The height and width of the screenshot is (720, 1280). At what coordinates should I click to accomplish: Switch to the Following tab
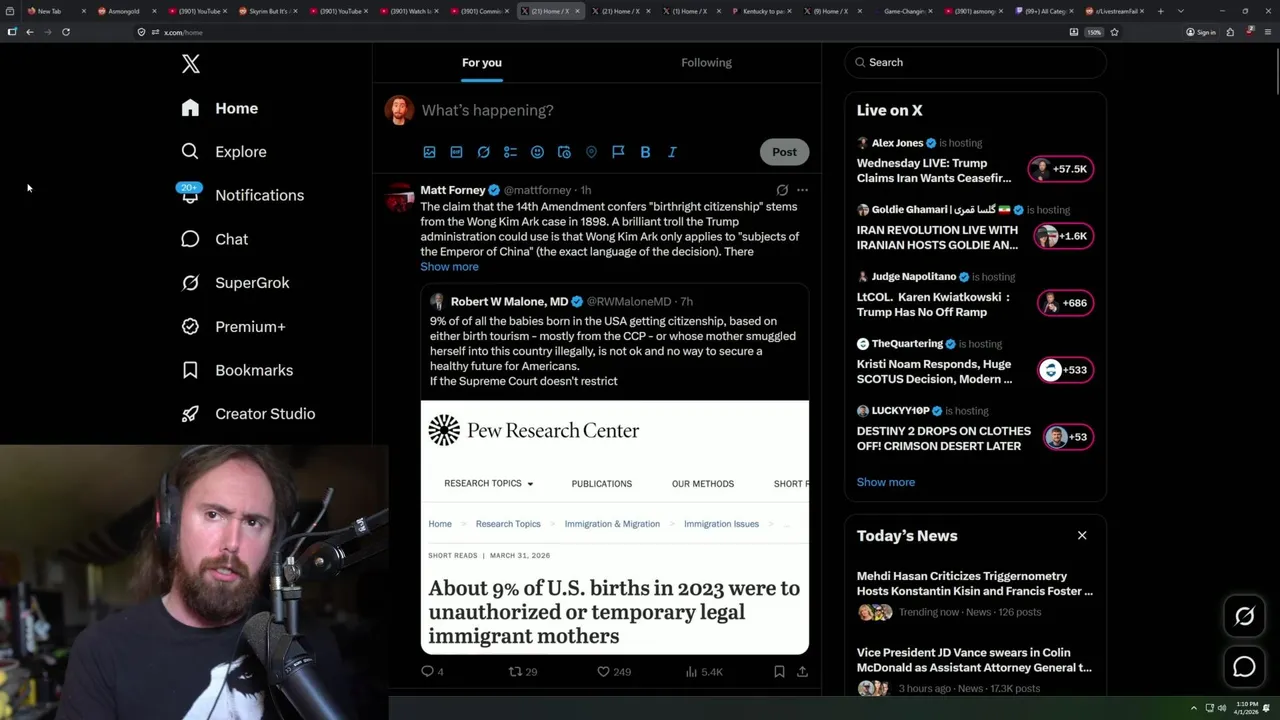click(x=706, y=62)
